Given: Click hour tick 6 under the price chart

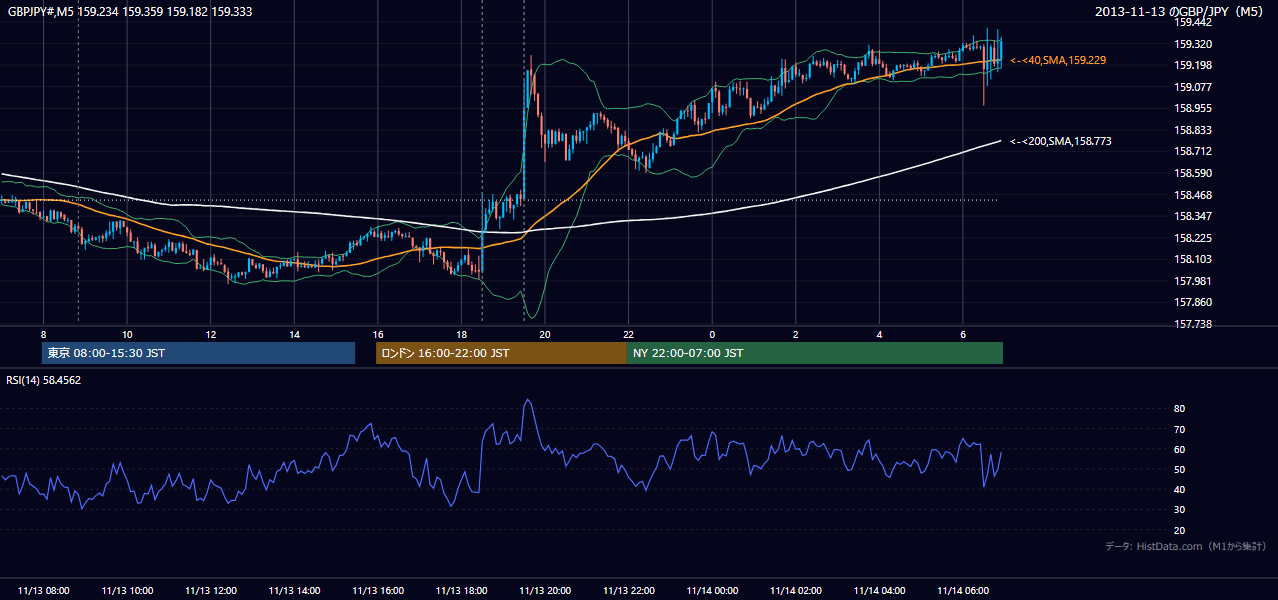Looking at the screenshot, I should (963, 334).
